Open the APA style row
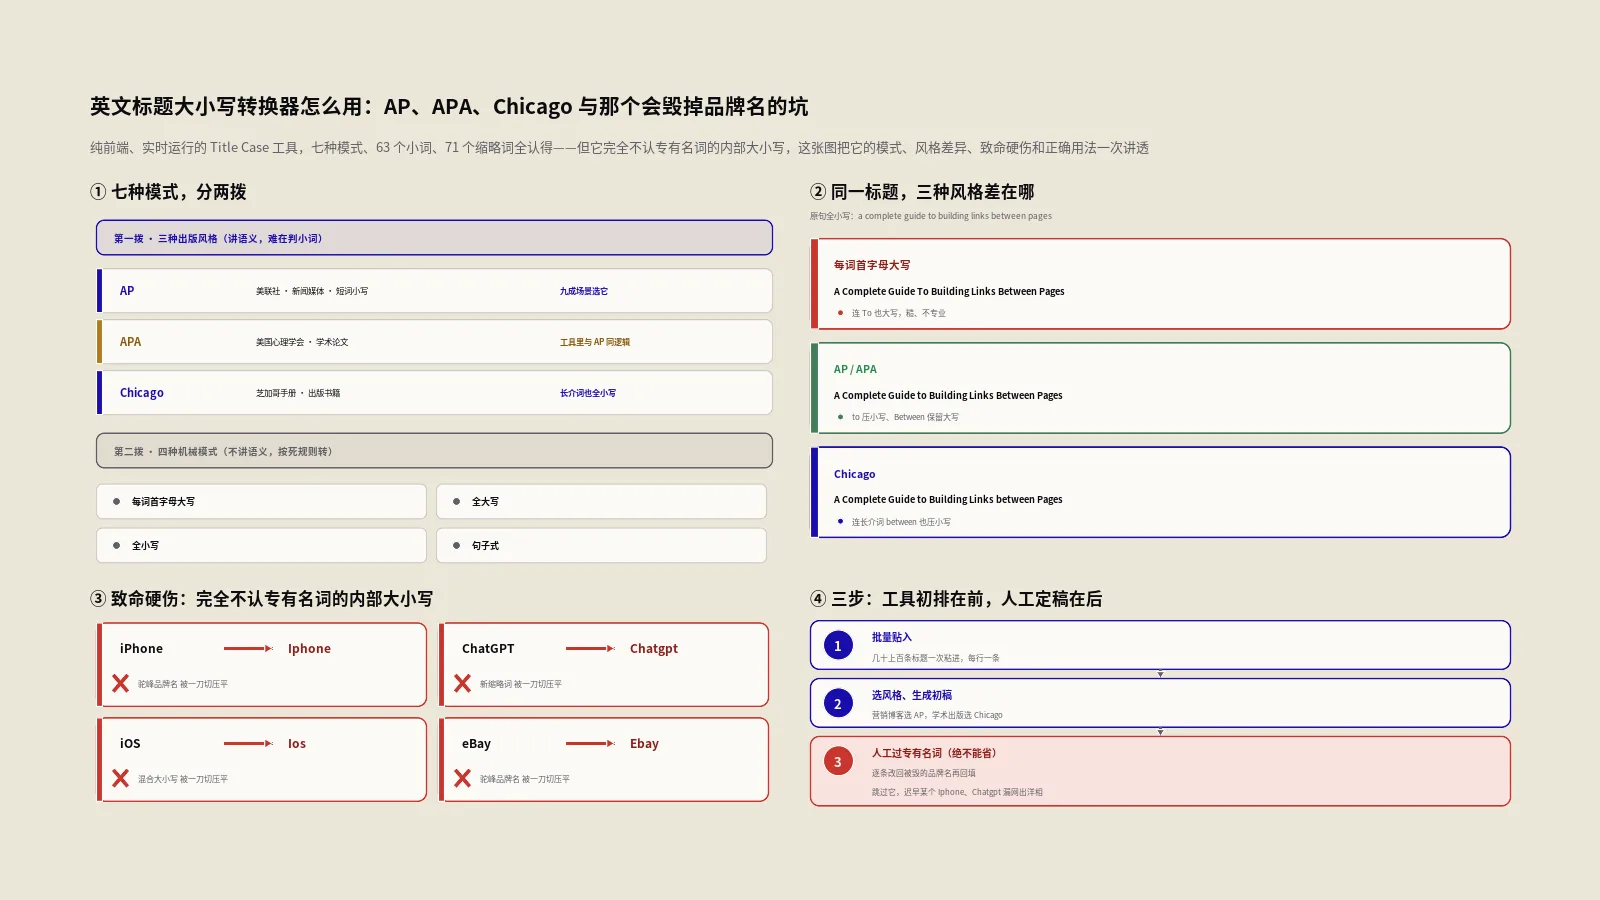 (x=434, y=342)
